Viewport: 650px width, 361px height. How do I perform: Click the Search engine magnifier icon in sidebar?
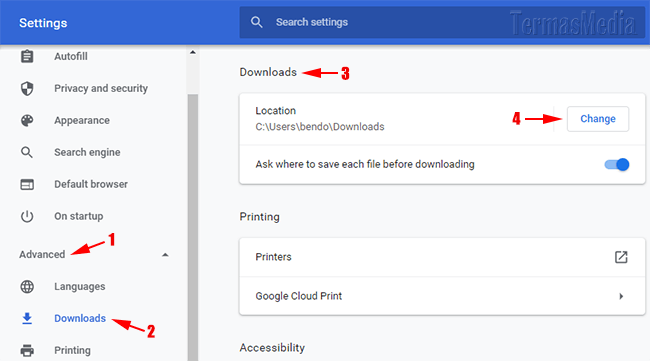tap(27, 152)
